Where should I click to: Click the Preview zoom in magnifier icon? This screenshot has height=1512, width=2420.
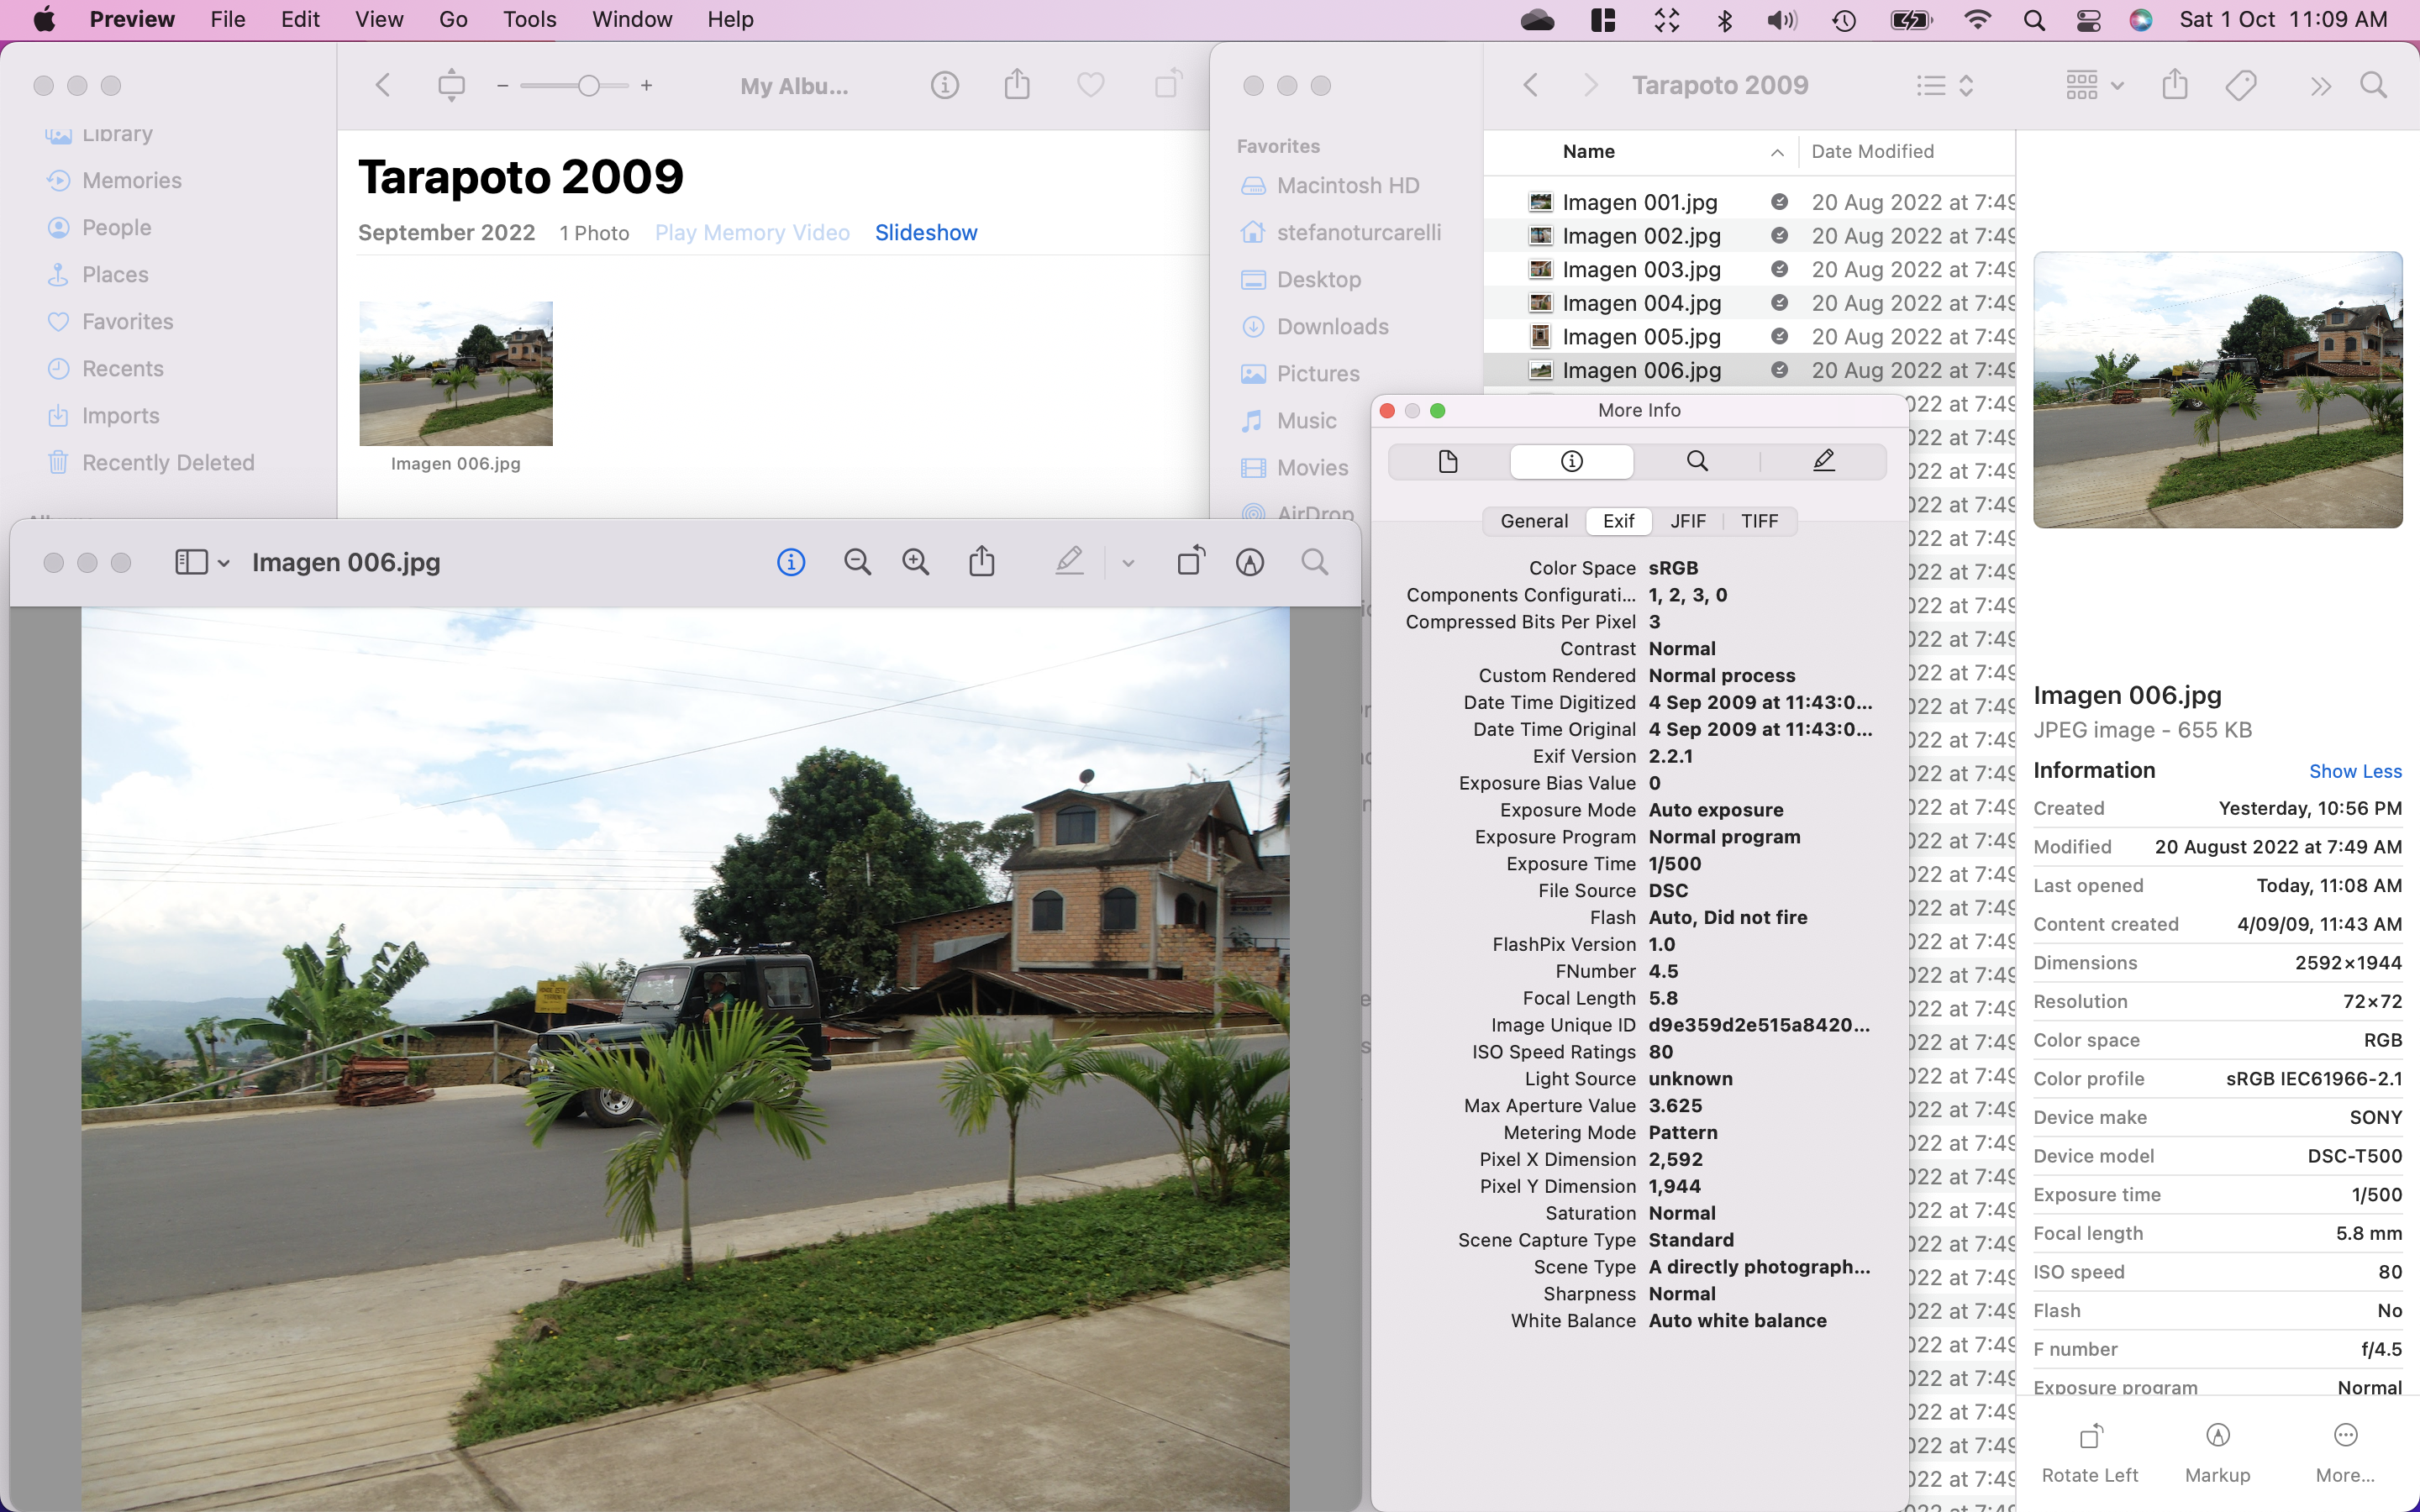[x=915, y=562]
